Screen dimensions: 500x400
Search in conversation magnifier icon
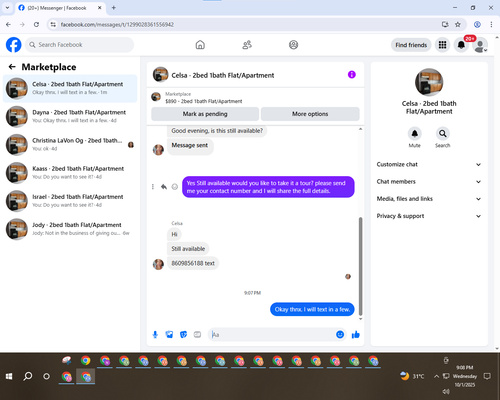point(443,134)
